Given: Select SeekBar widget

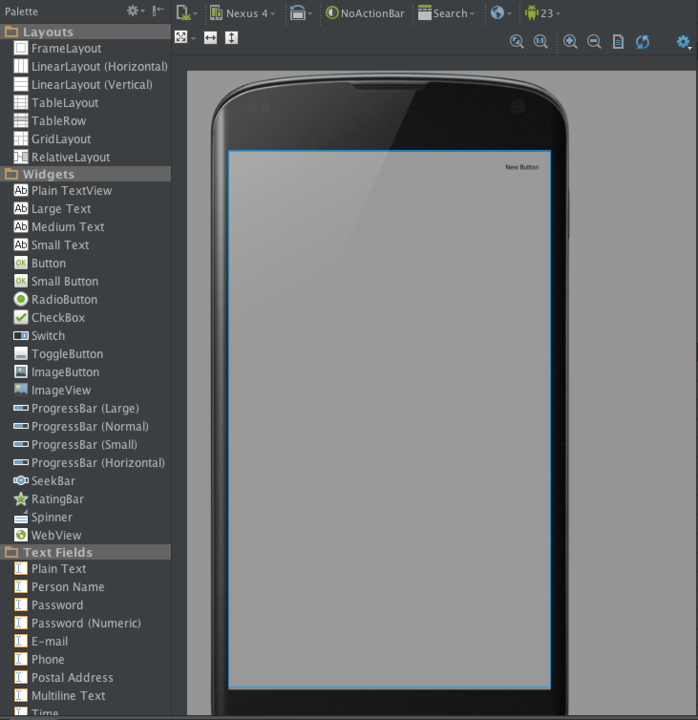Looking at the screenshot, I should point(85,481).
